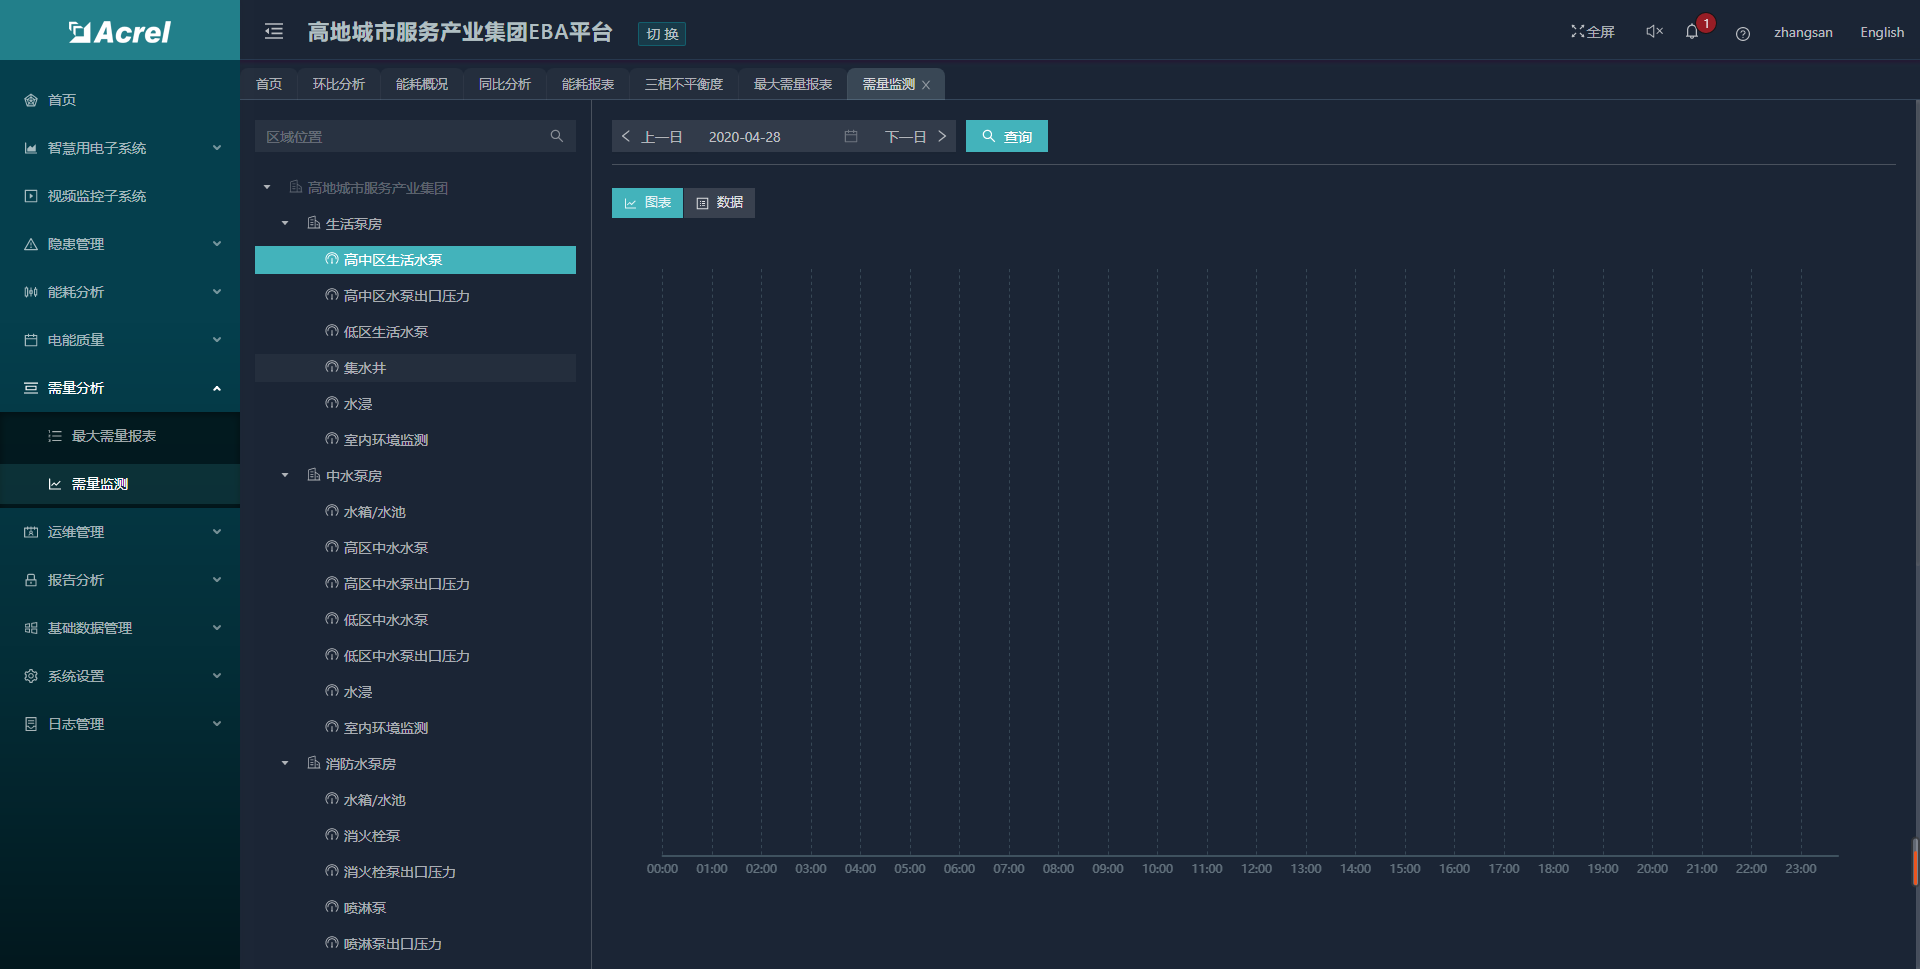Close the 需量监测 tab
The height and width of the screenshot is (969, 1920).
(x=926, y=85)
